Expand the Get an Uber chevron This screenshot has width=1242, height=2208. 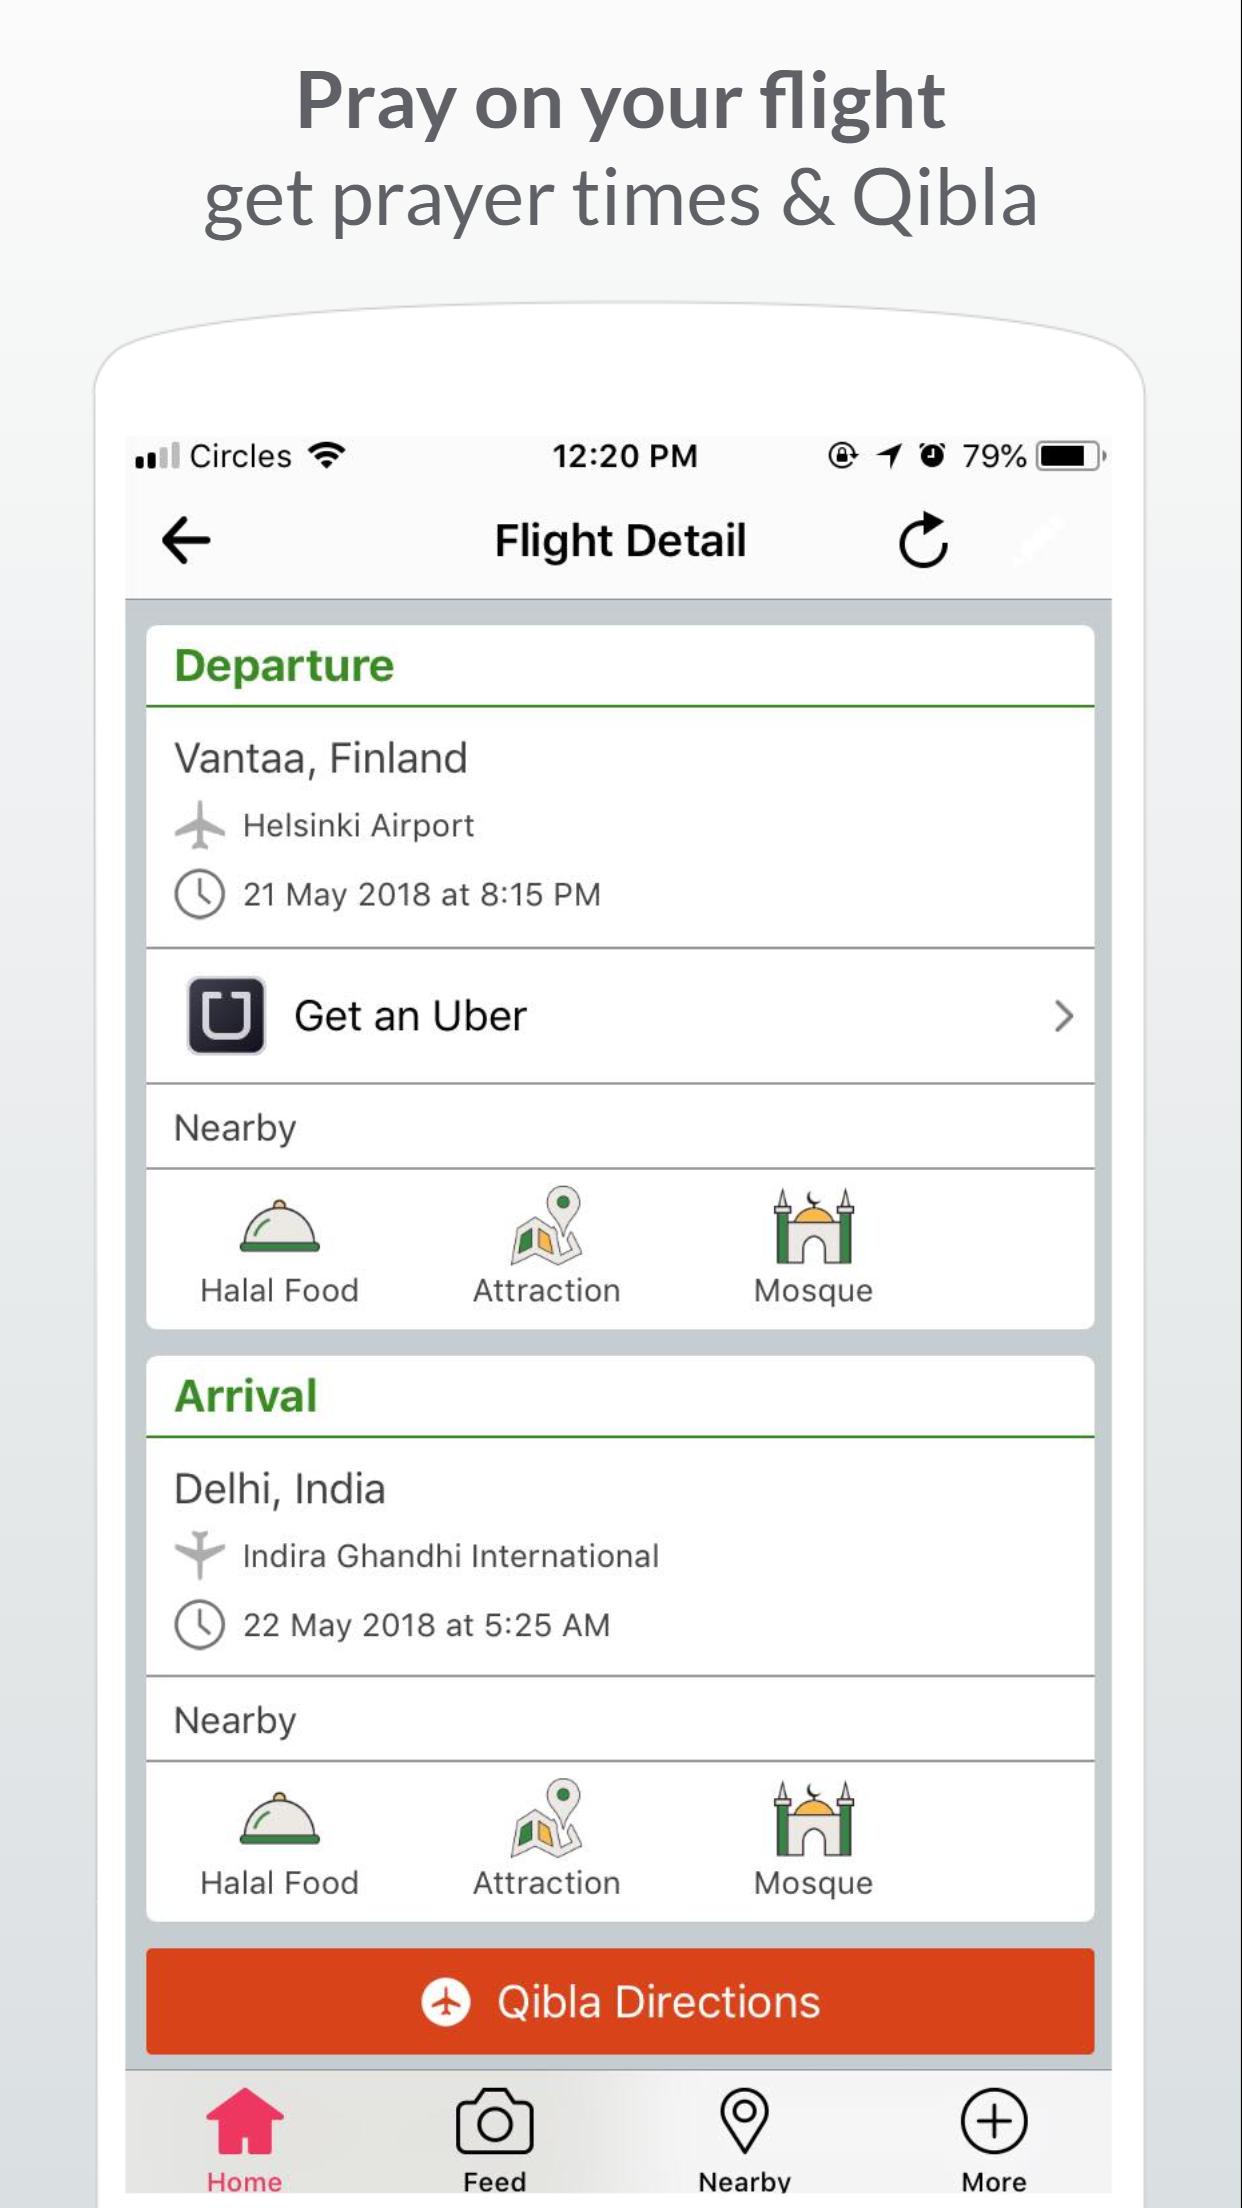1063,1016
